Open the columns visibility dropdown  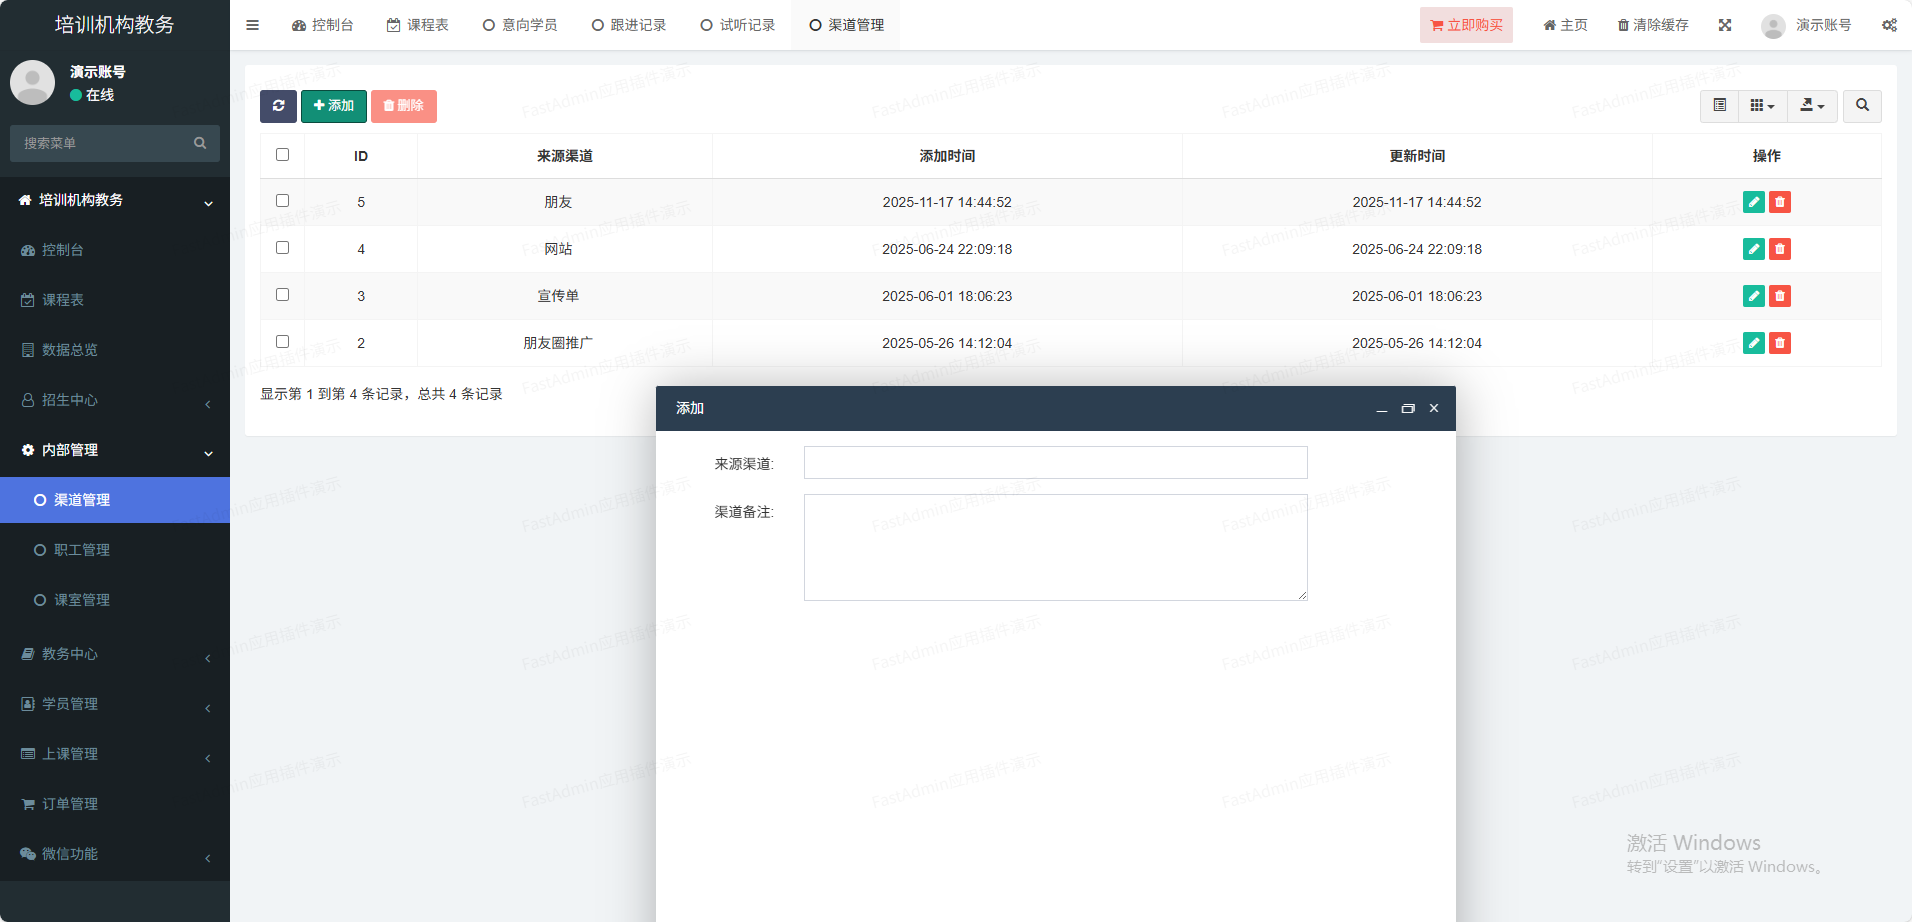click(x=1762, y=106)
